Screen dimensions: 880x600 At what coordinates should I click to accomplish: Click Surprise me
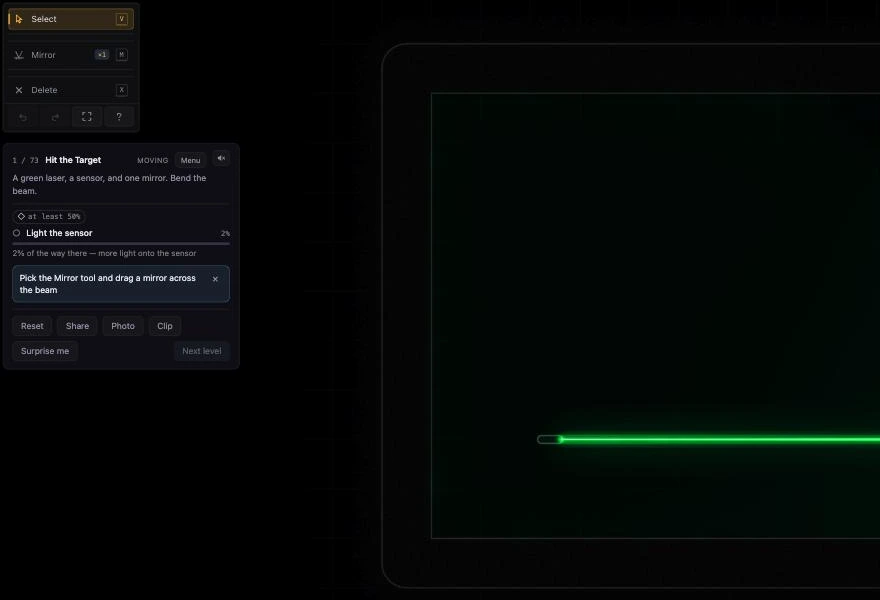click(45, 351)
